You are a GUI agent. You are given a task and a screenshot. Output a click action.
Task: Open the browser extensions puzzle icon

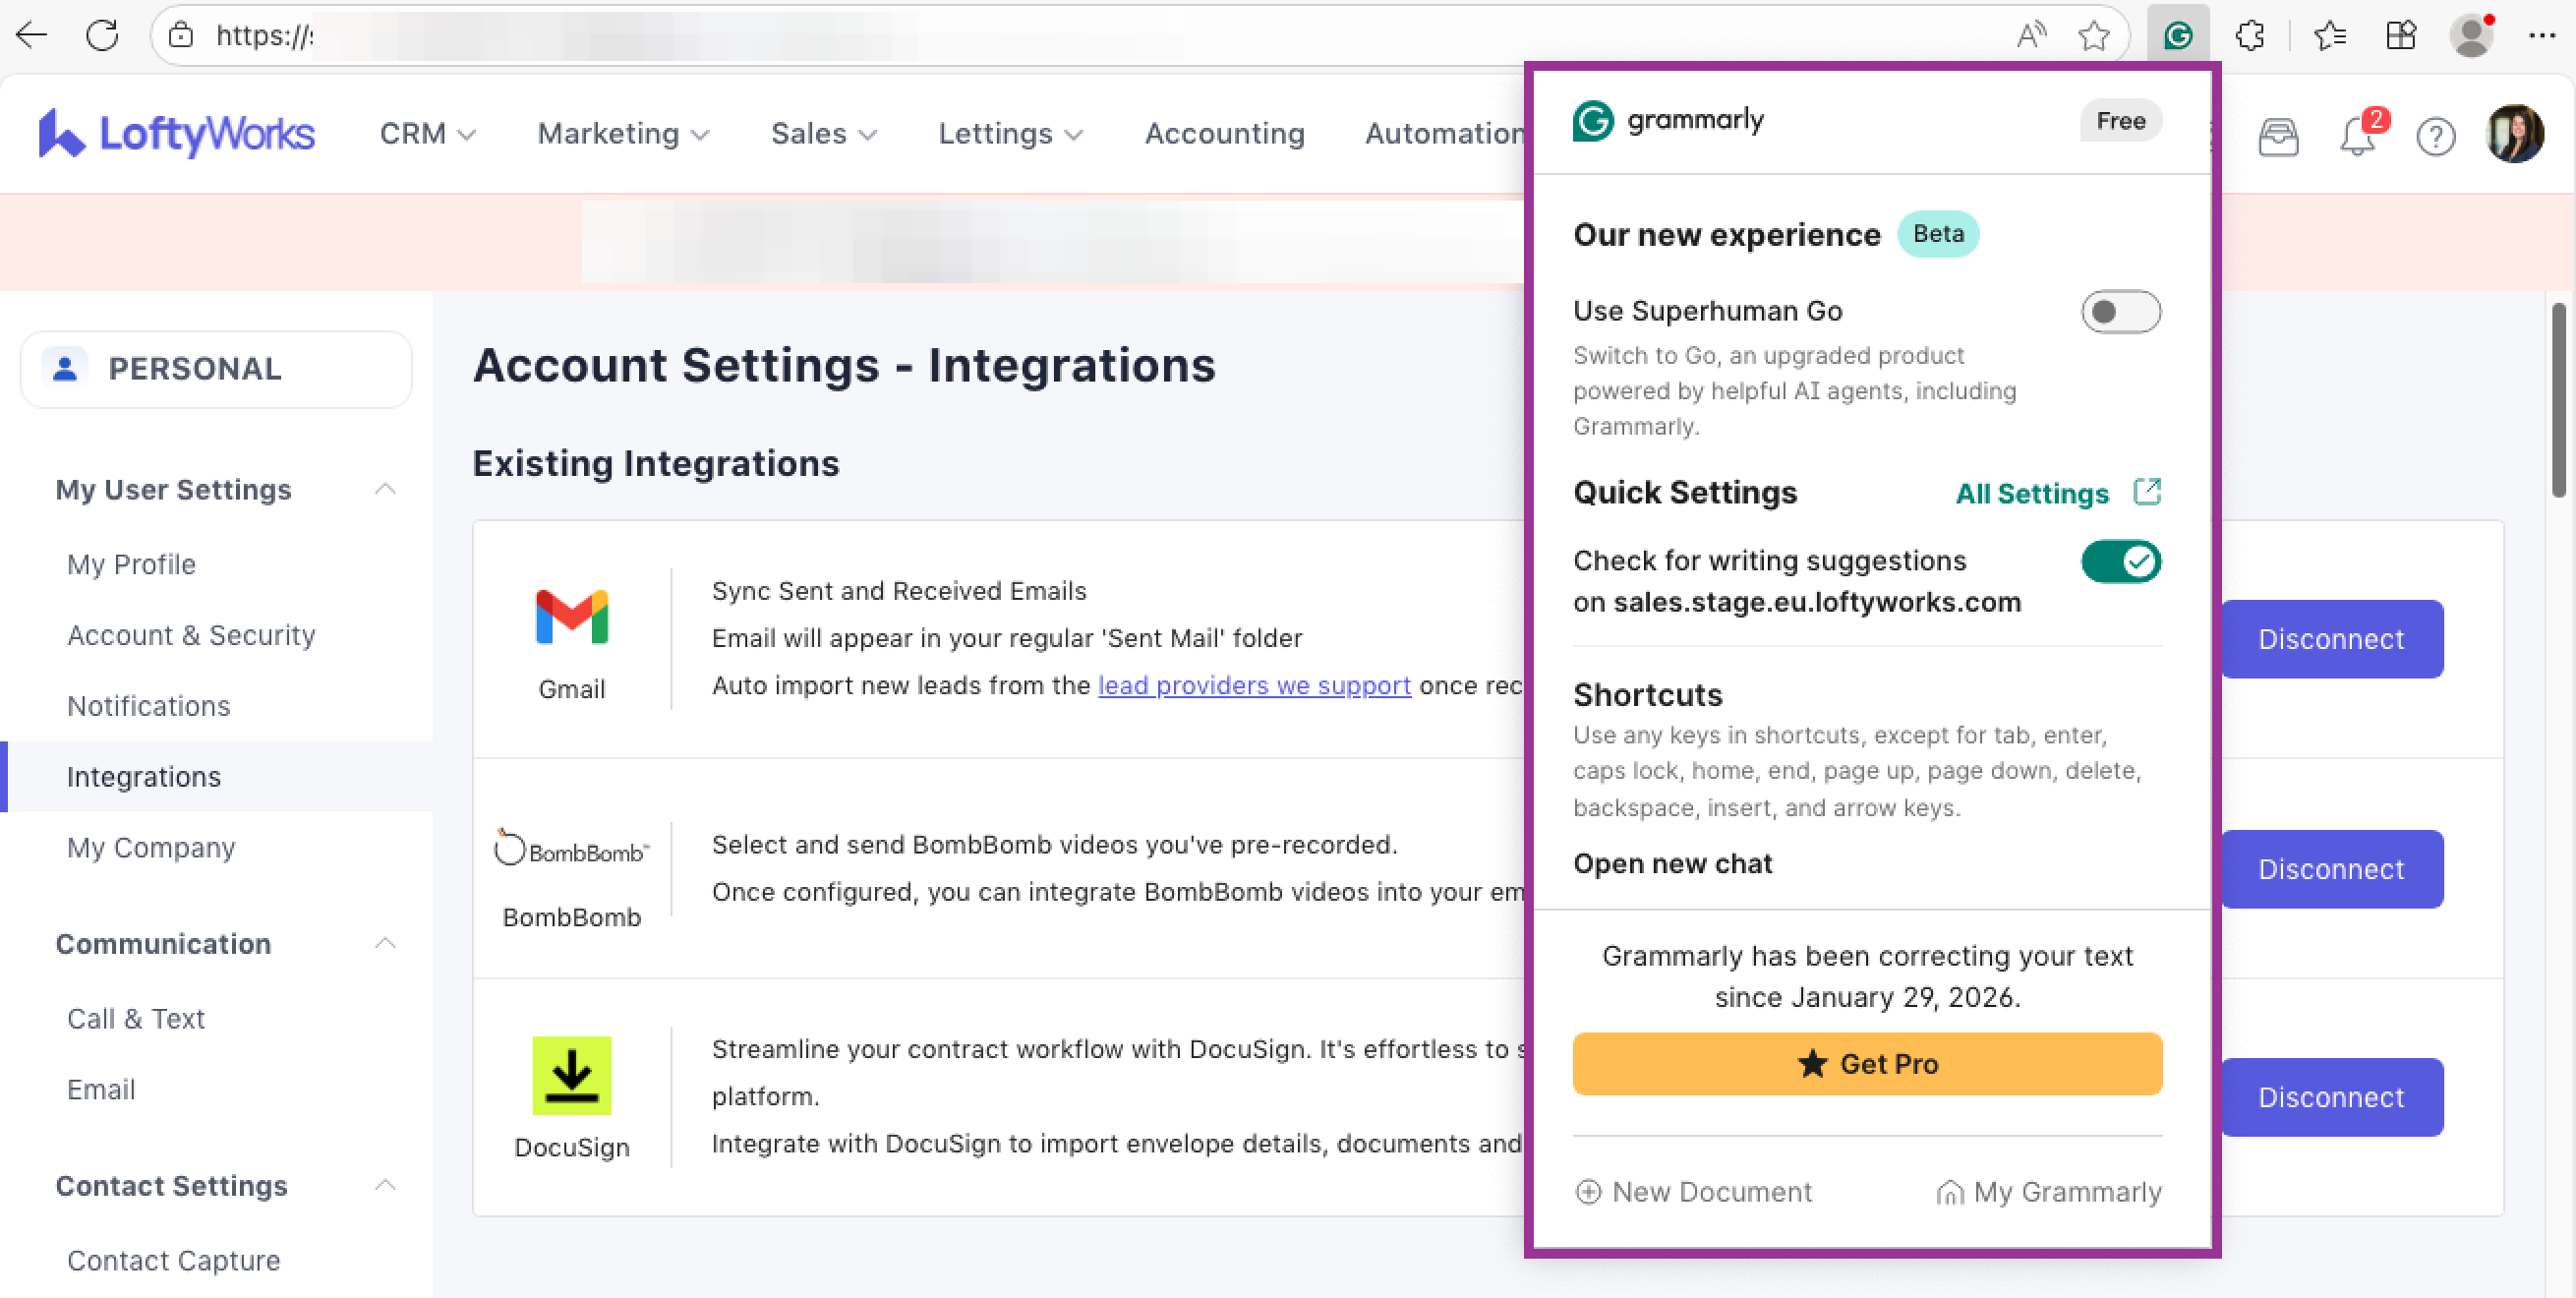(x=2250, y=36)
